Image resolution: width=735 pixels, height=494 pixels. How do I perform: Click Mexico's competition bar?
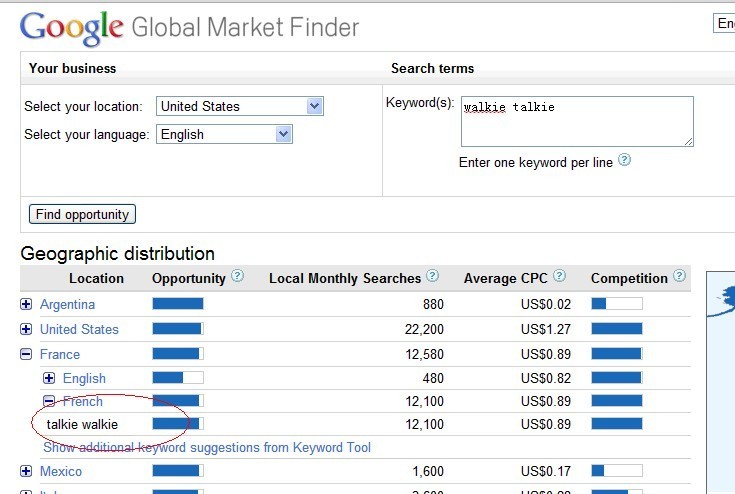pos(617,471)
